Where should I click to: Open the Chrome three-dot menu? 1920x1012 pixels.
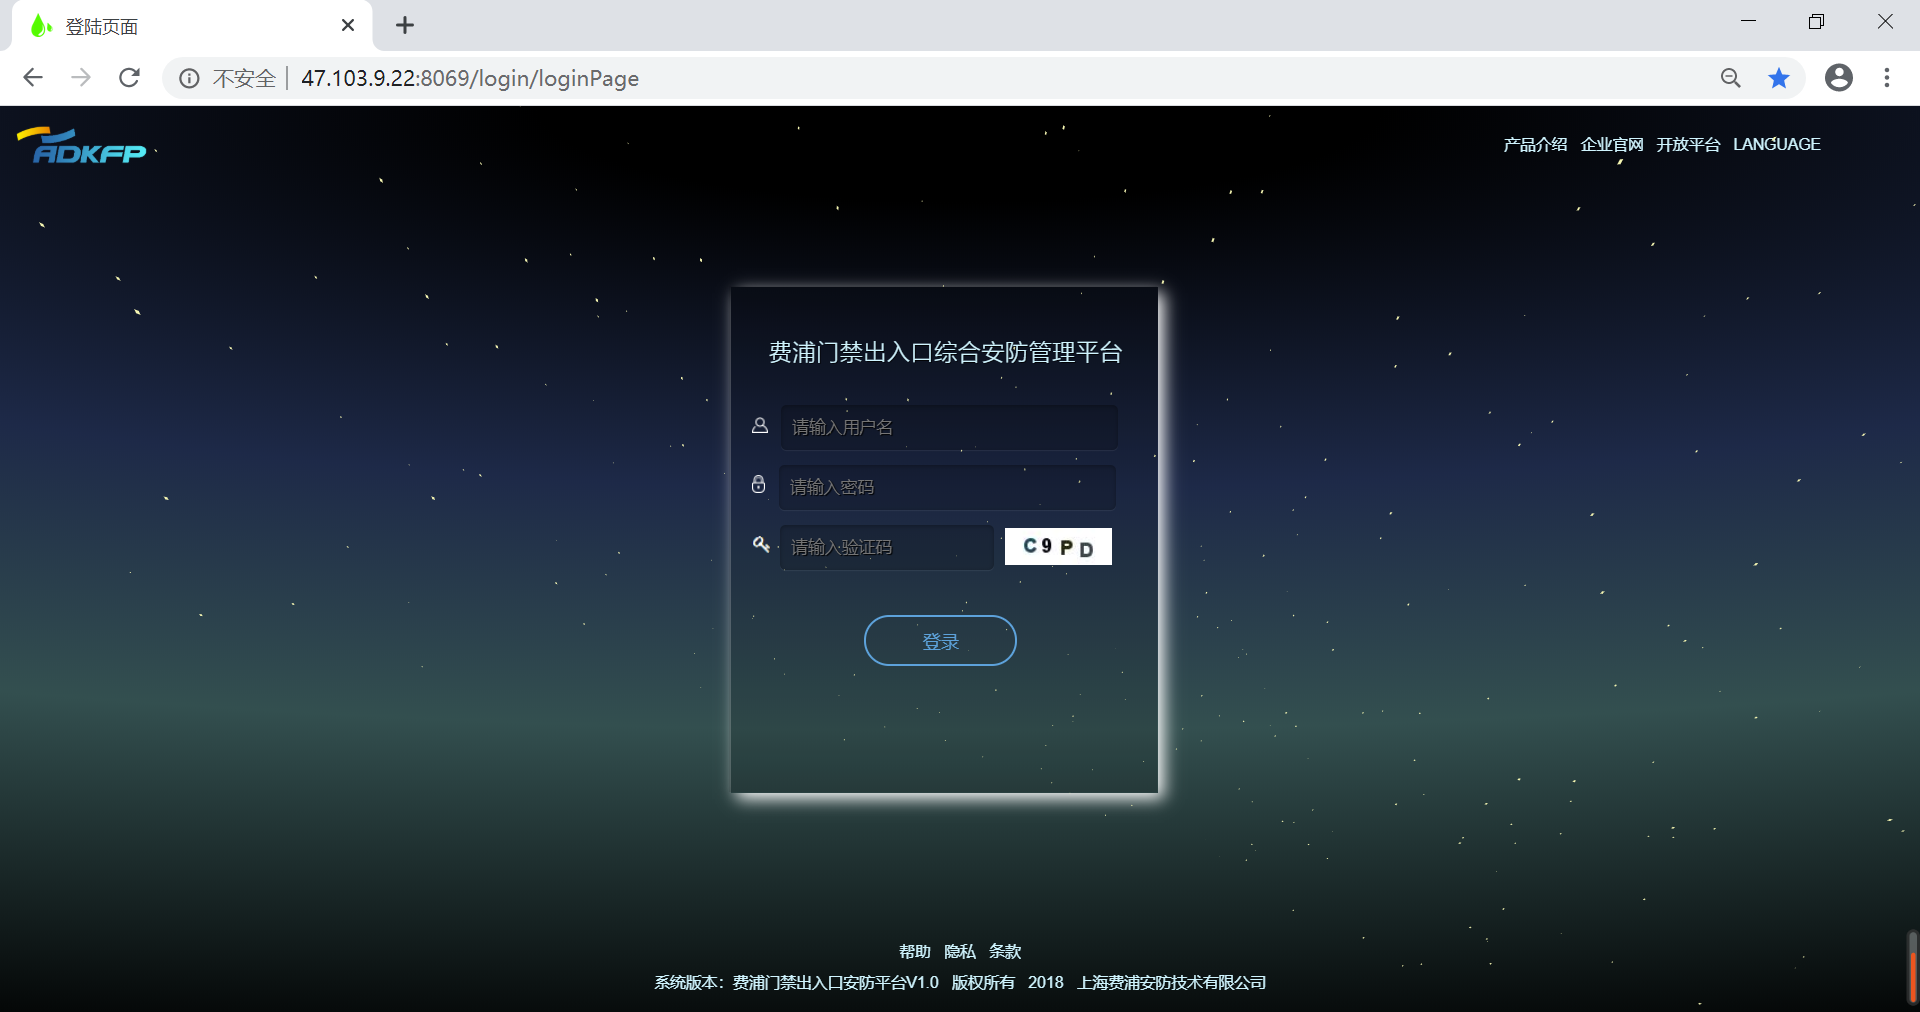[x=1886, y=78]
